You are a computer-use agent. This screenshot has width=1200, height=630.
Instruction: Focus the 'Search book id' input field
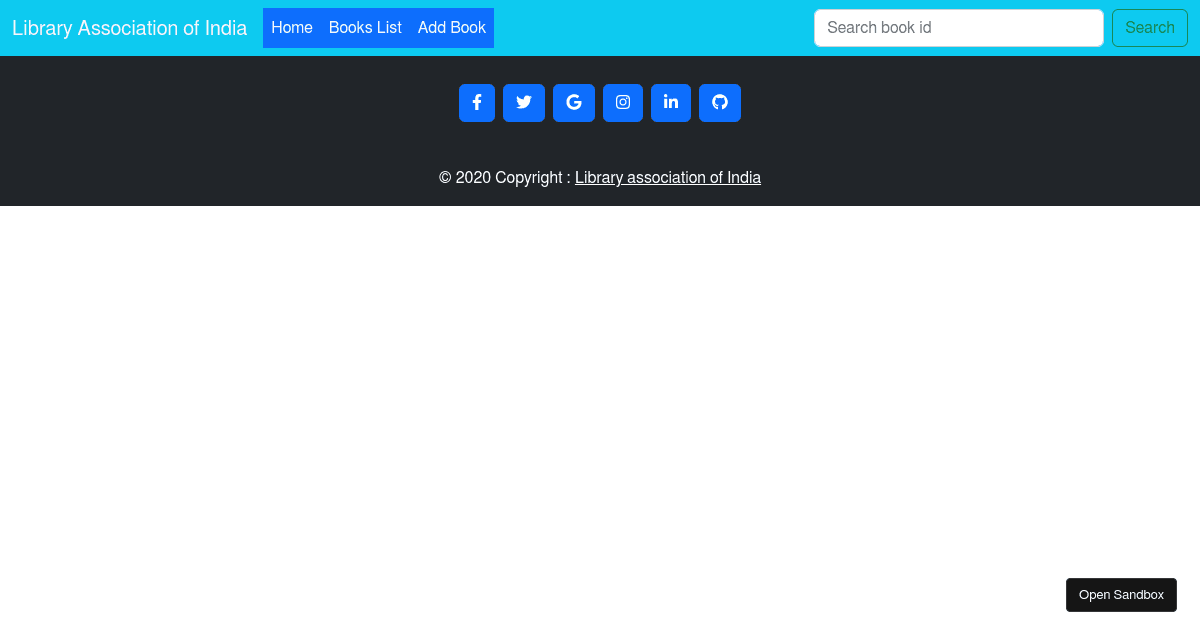point(957,27)
